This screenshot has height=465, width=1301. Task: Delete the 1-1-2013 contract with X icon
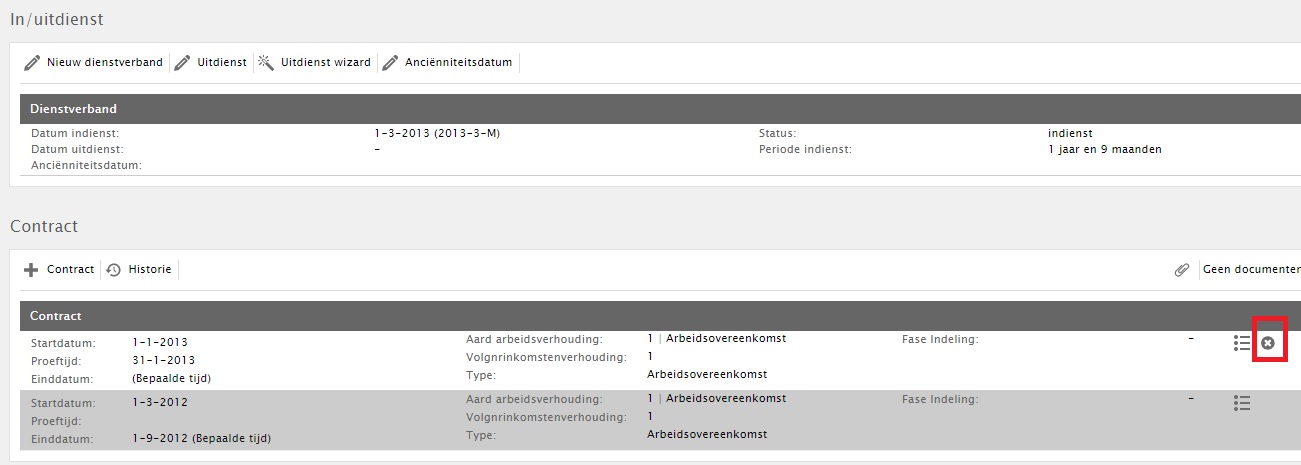click(x=1268, y=343)
